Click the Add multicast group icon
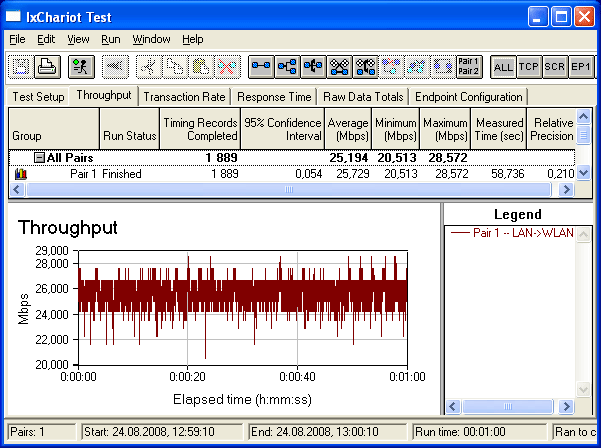601x448 pixels. [287, 67]
